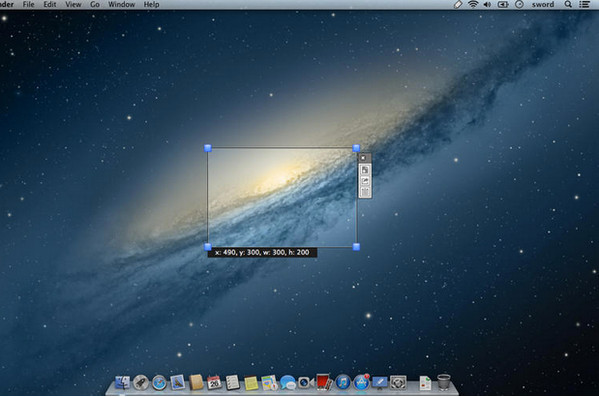Viewport: 599px width, 397px height.
Task: Open the View menu
Action: (73, 5)
